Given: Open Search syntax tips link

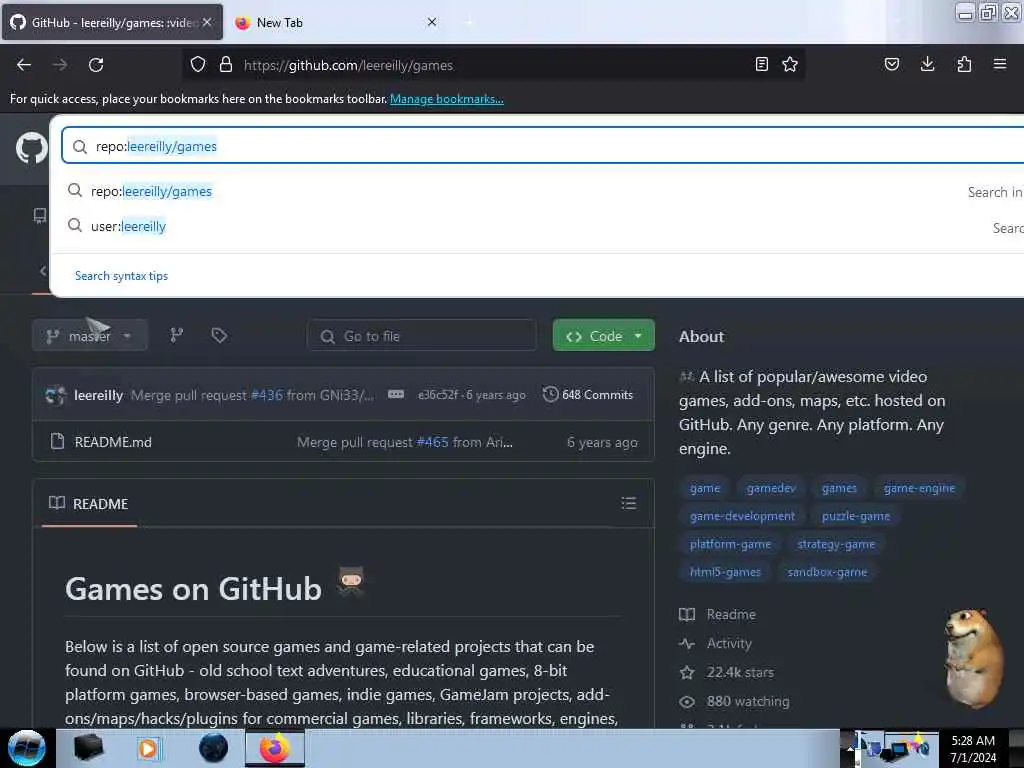Looking at the screenshot, I should (121, 276).
